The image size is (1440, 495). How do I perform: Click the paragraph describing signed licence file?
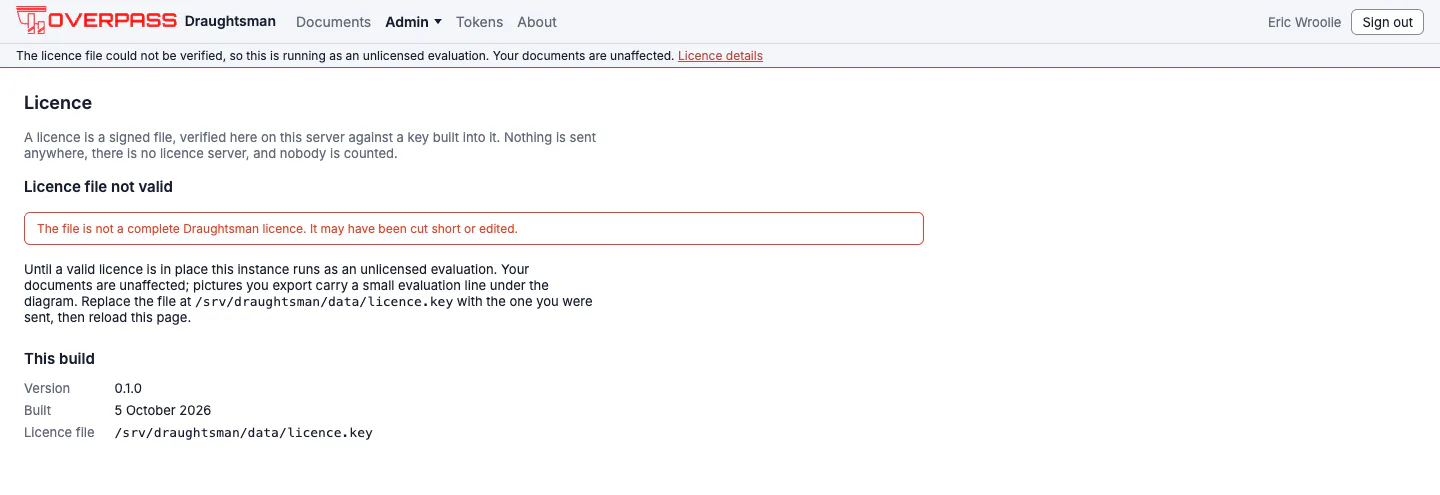[x=310, y=145]
